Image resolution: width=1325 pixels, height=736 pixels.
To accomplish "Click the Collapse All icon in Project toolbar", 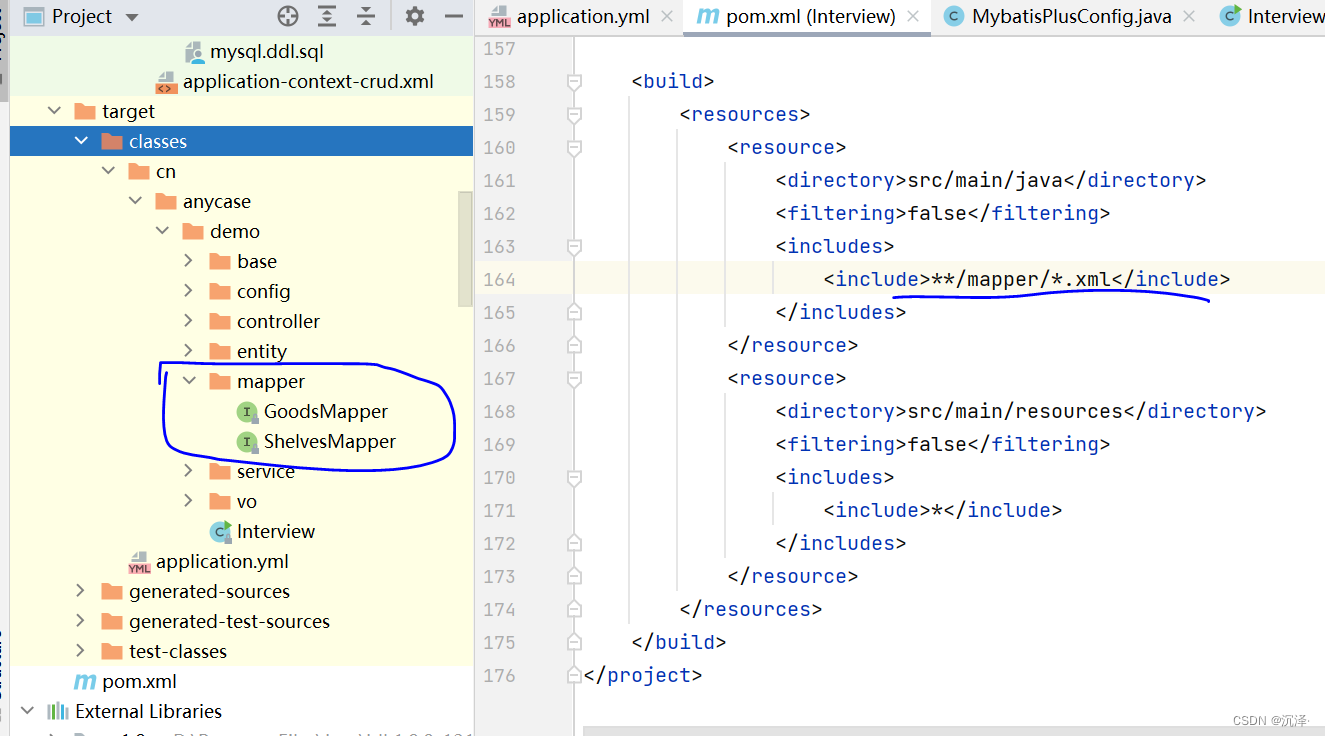I will coord(366,16).
